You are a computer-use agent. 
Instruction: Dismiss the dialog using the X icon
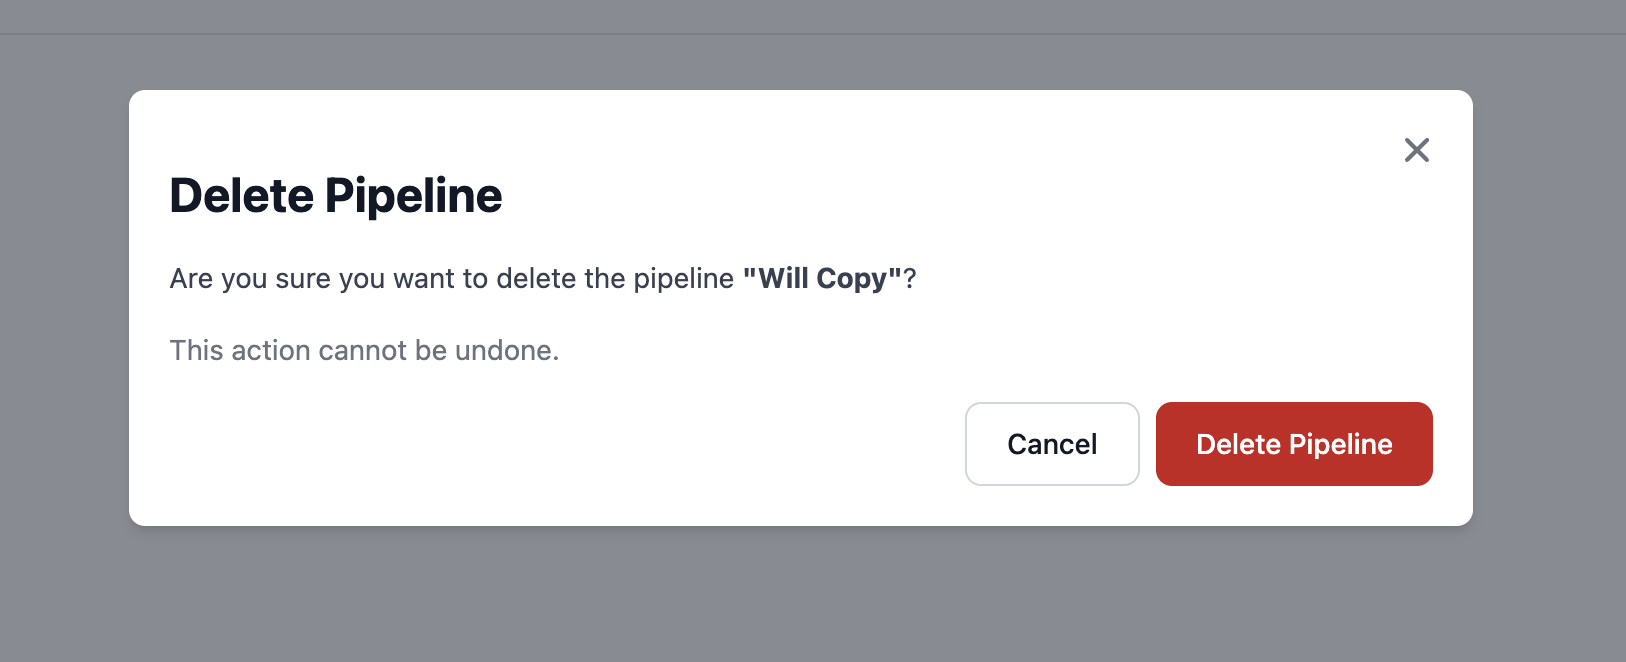pyautogui.click(x=1417, y=149)
